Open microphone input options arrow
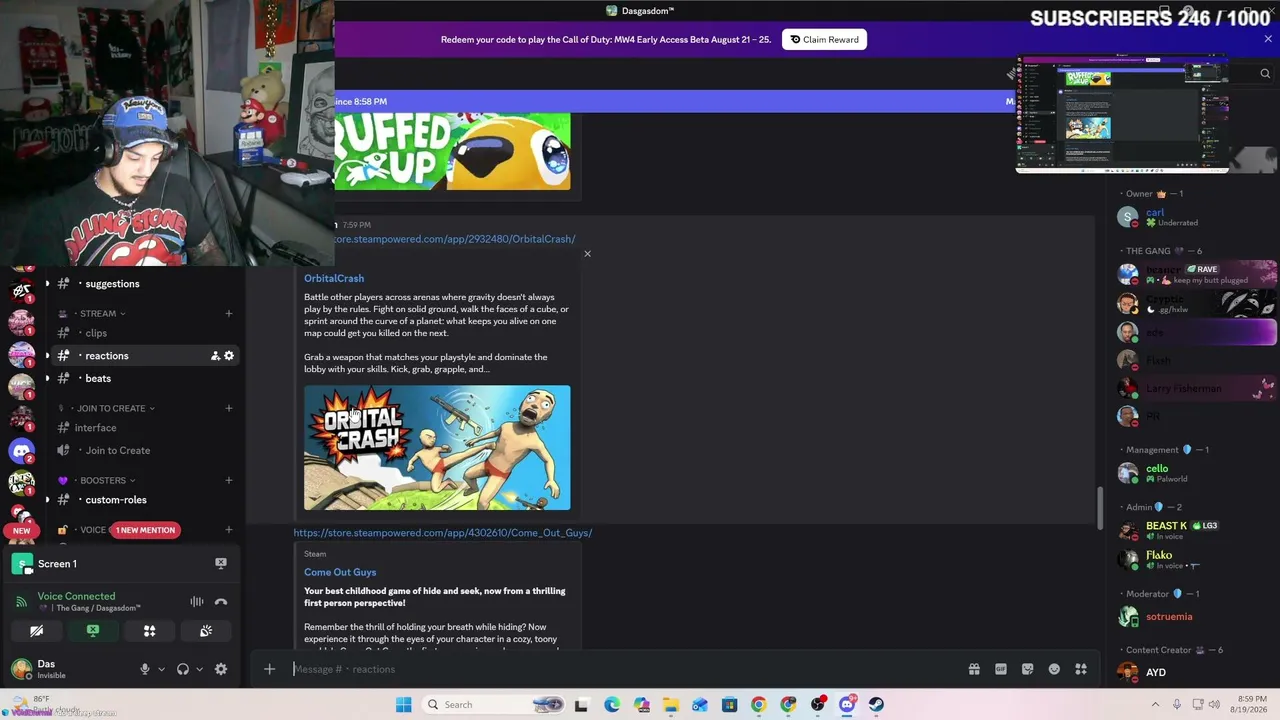 161,669
